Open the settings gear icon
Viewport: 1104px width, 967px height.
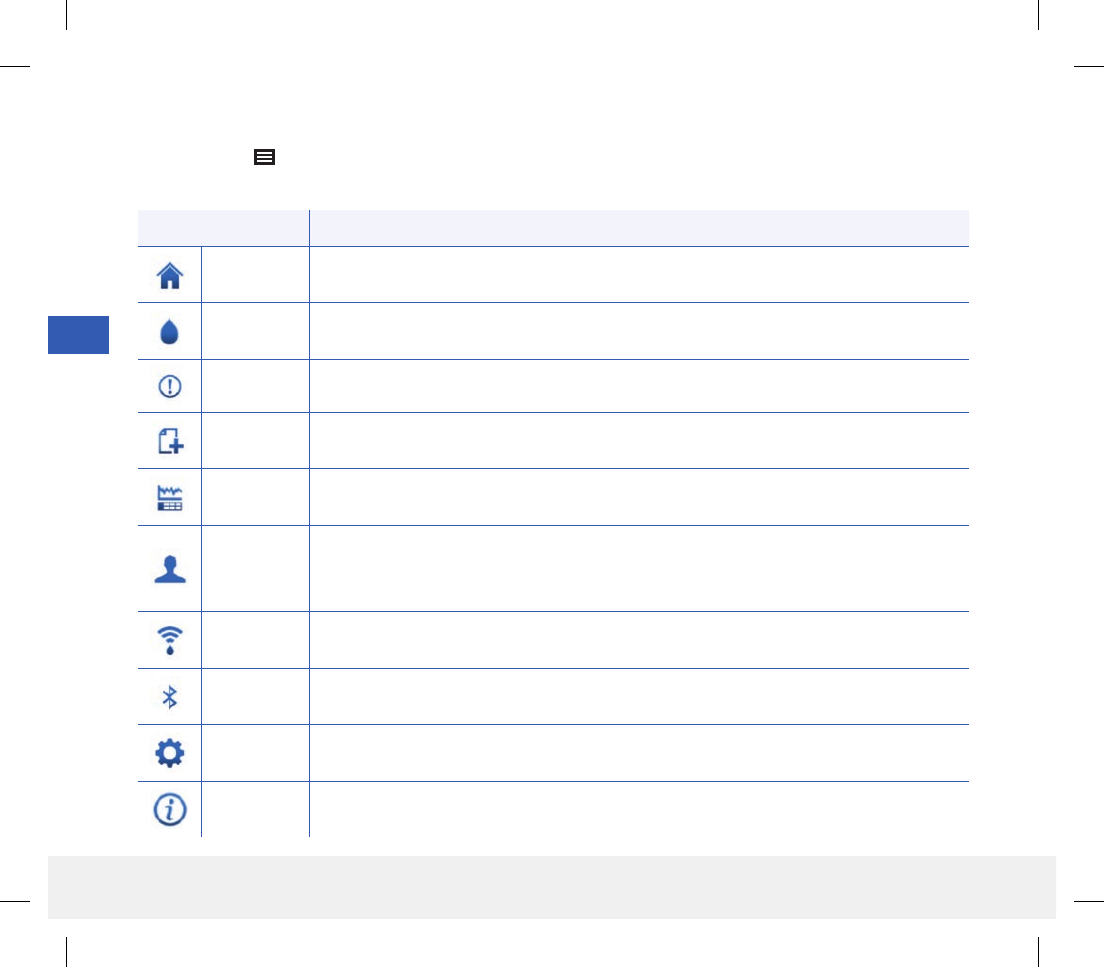tap(170, 753)
